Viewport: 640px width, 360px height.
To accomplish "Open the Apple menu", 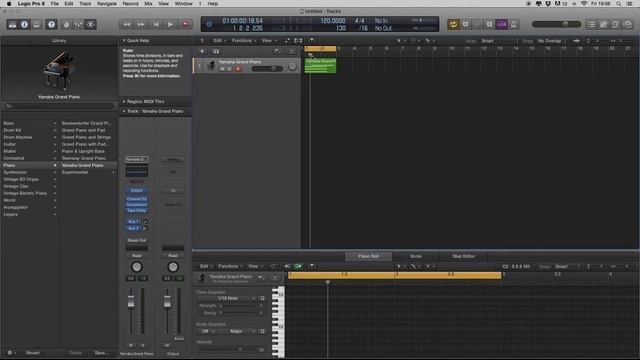I will click(x=9, y=4).
